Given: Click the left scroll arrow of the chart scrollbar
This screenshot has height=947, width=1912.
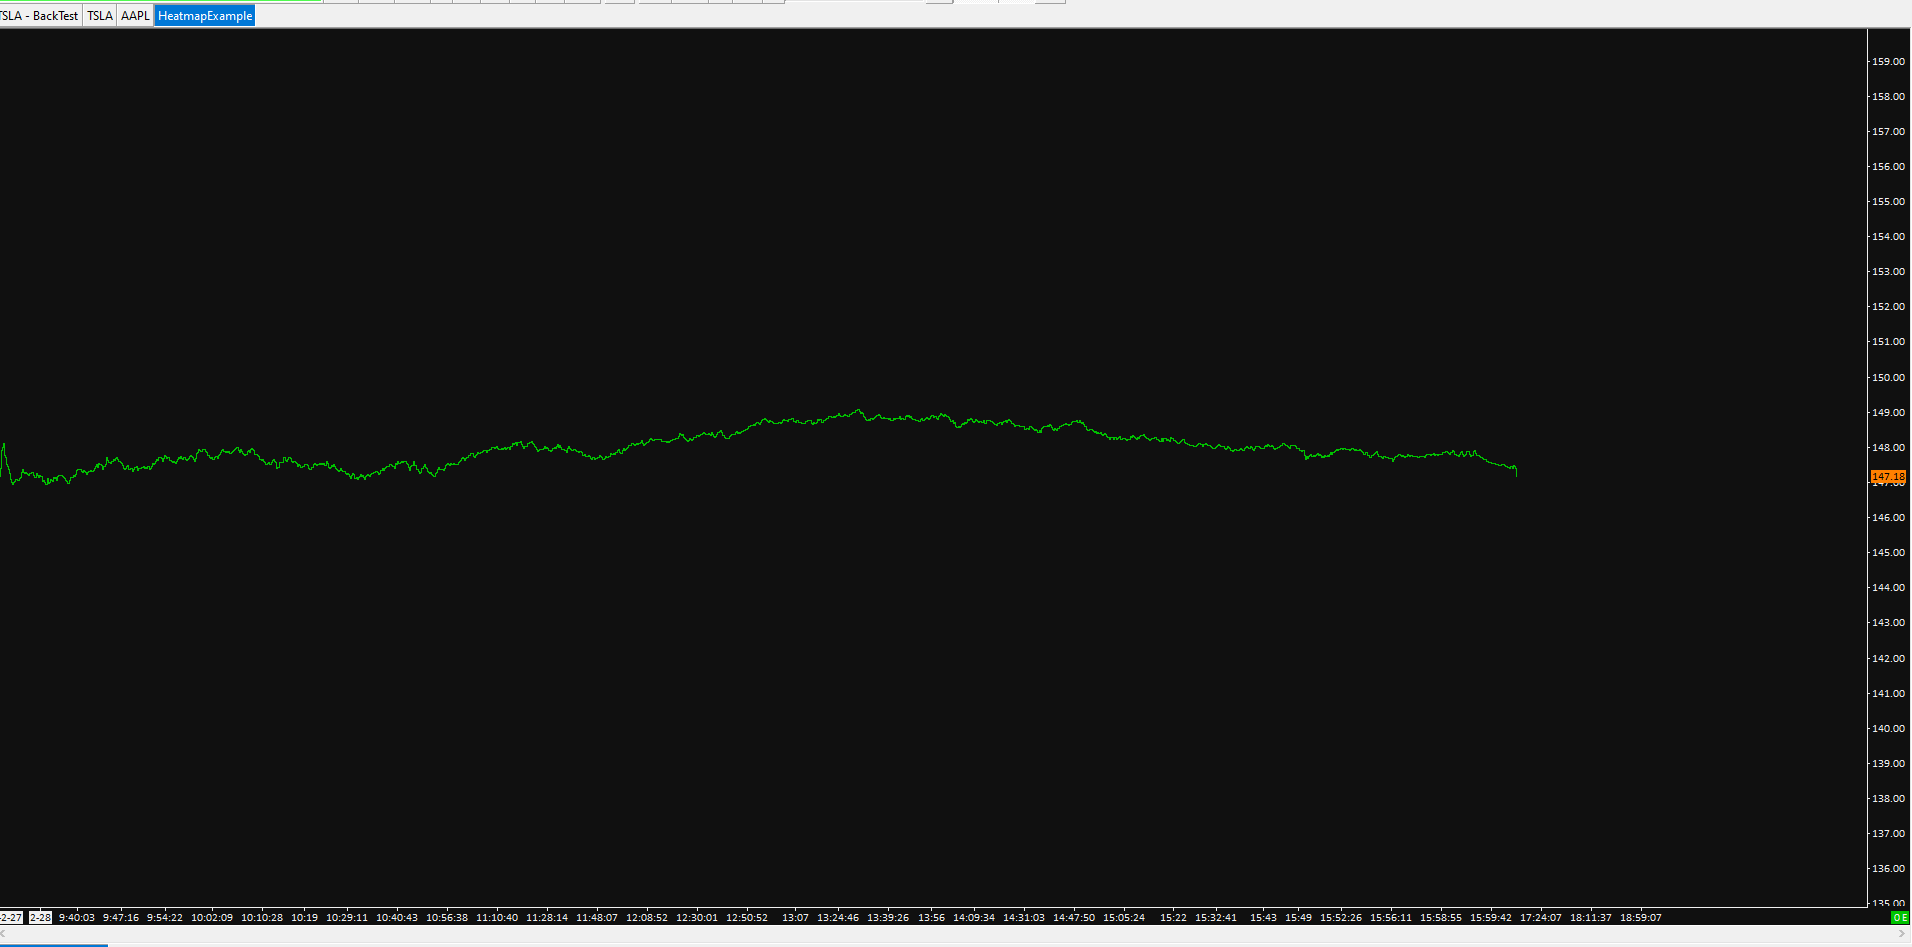Looking at the screenshot, I should point(4,934).
